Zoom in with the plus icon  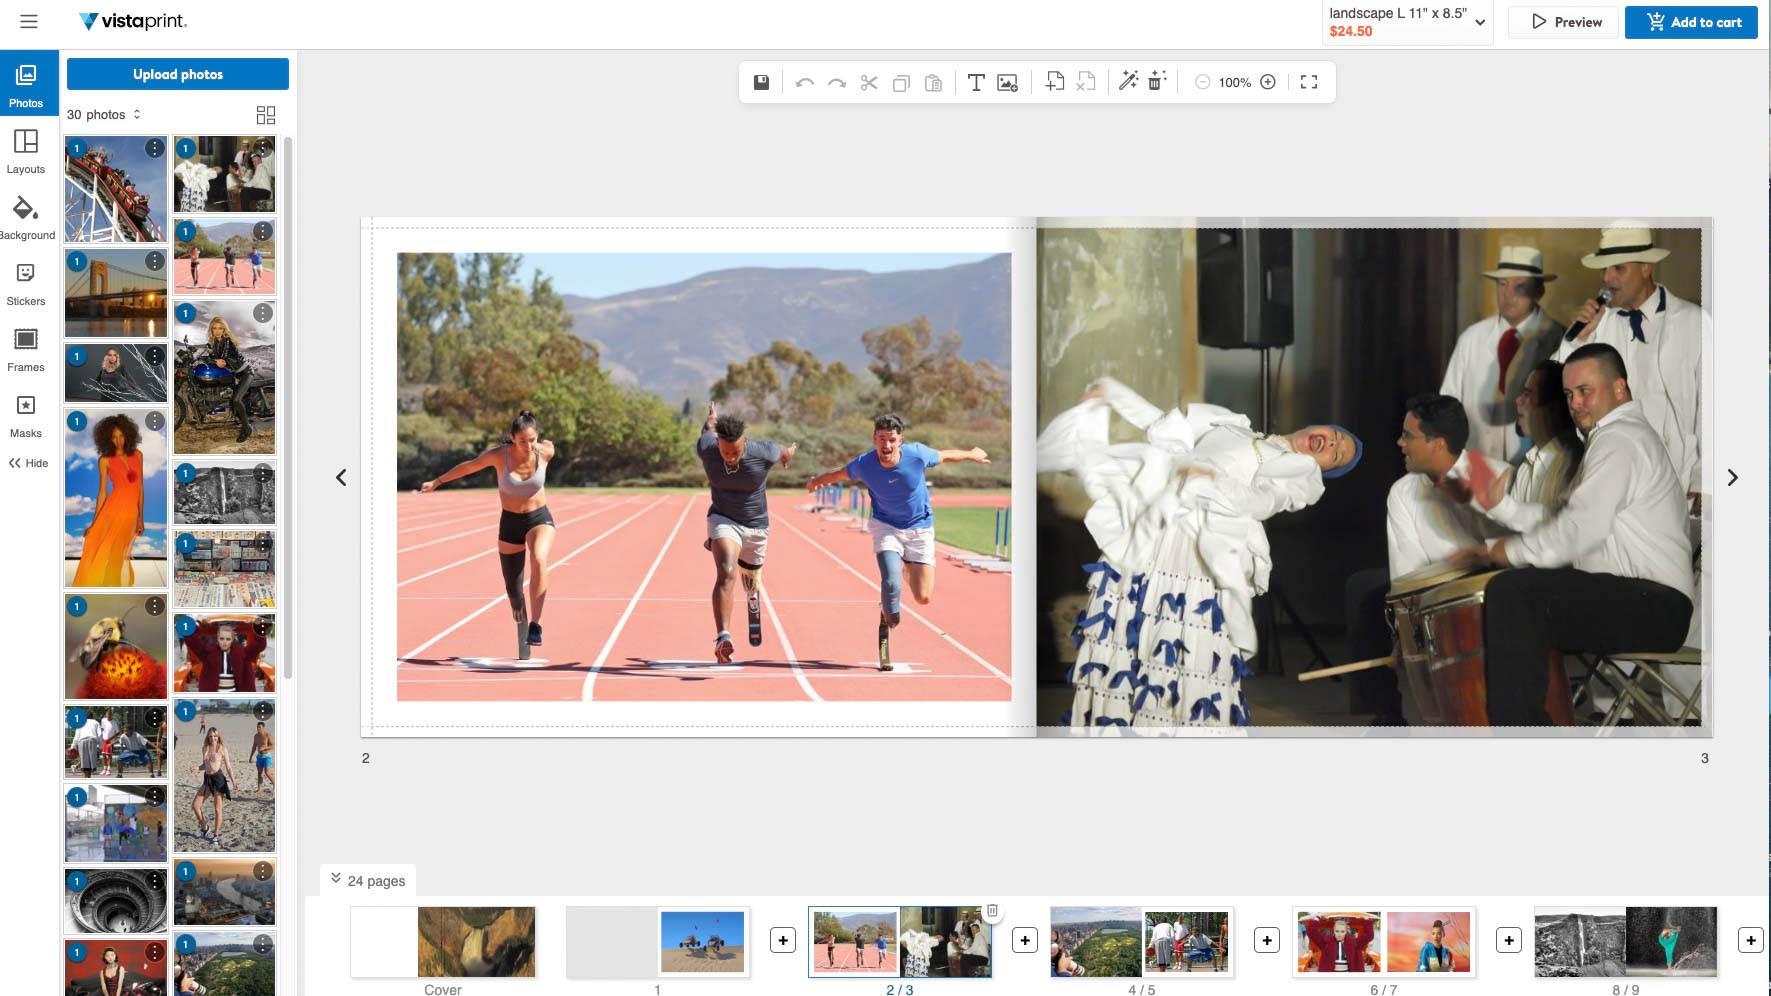pos(1268,82)
